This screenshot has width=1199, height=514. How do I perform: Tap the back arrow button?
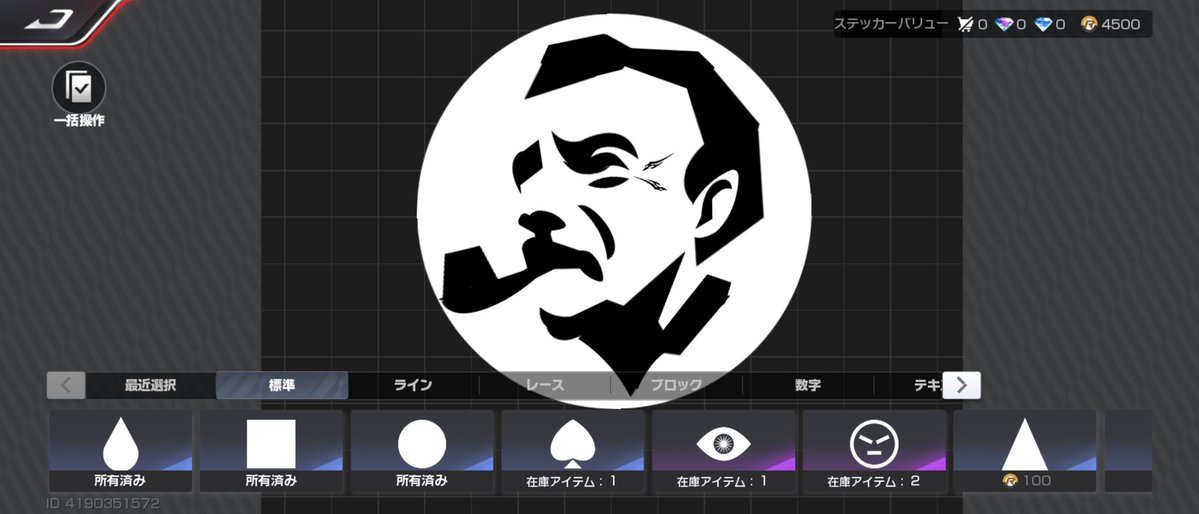[x=48, y=19]
